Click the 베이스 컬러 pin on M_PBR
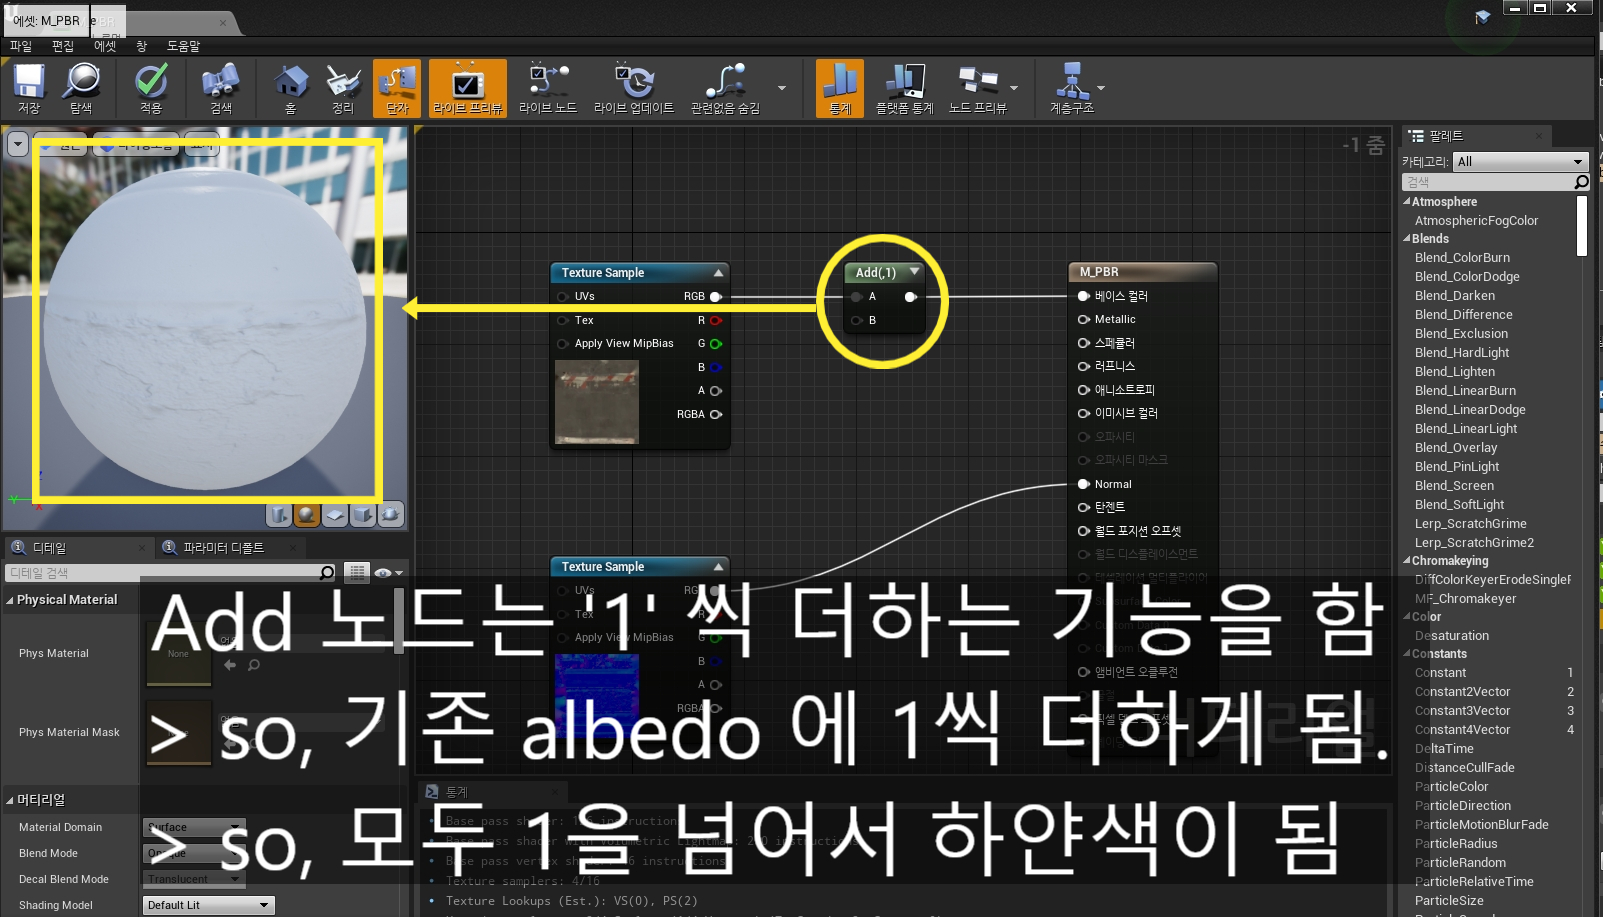The image size is (1603, 917). [1083, 296]
